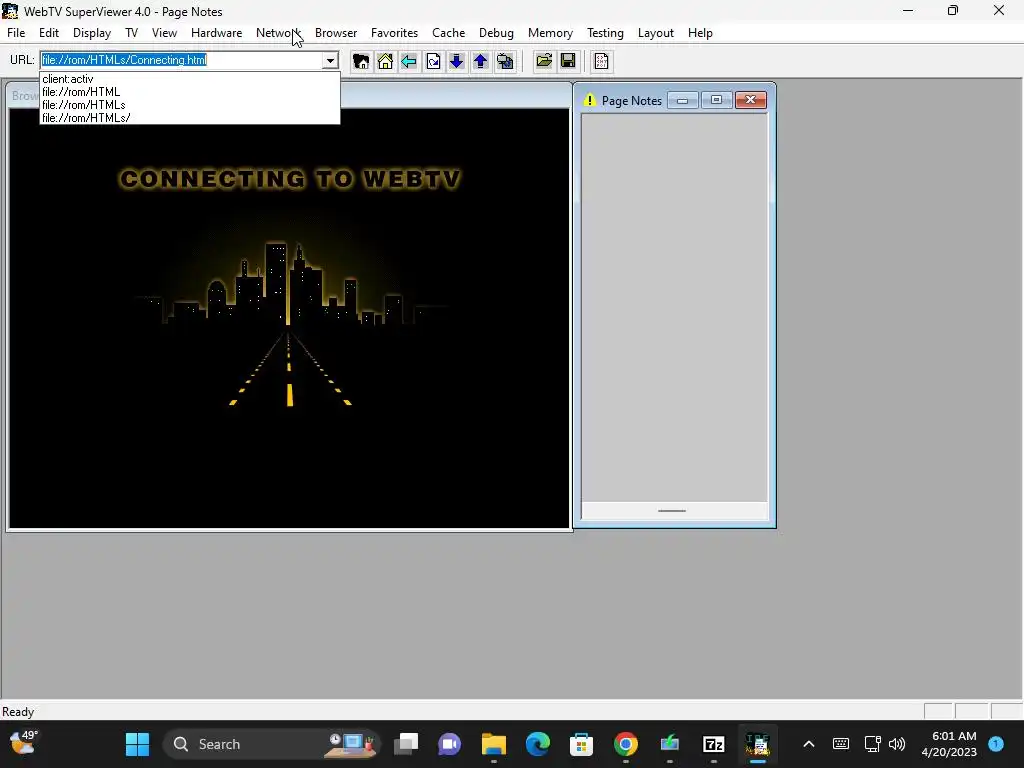
Task: Open Task View from the taskbar
Action: pyautogui.click(x=406, y=744)
